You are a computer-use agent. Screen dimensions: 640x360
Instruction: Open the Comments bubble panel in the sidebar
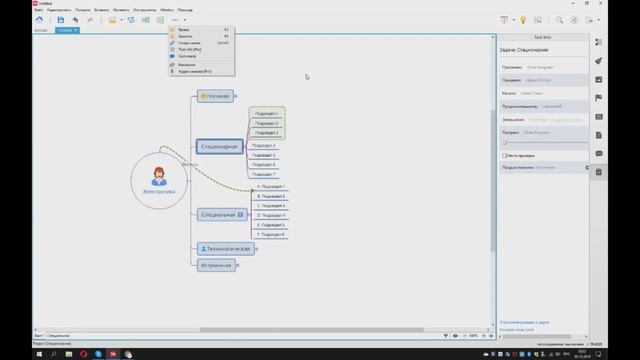point(599,153)
